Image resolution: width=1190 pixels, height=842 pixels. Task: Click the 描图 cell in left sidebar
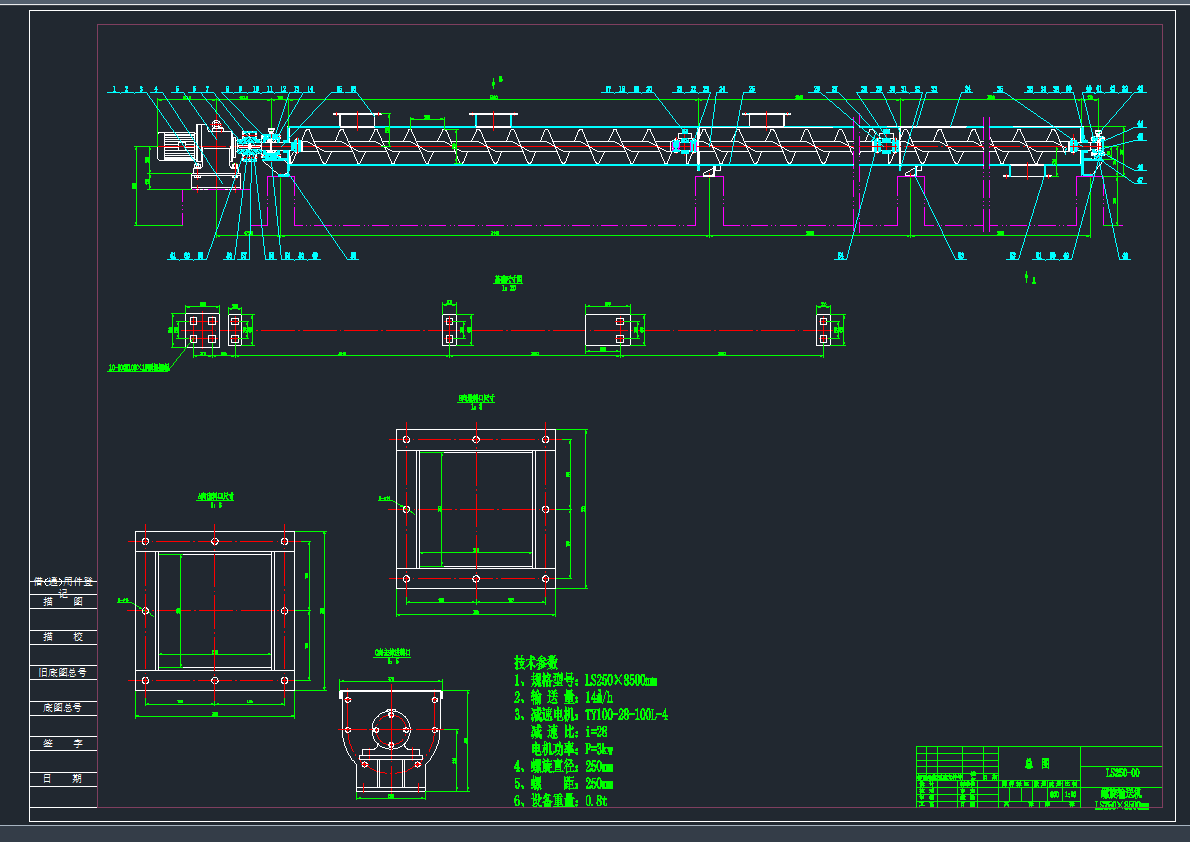63,602
